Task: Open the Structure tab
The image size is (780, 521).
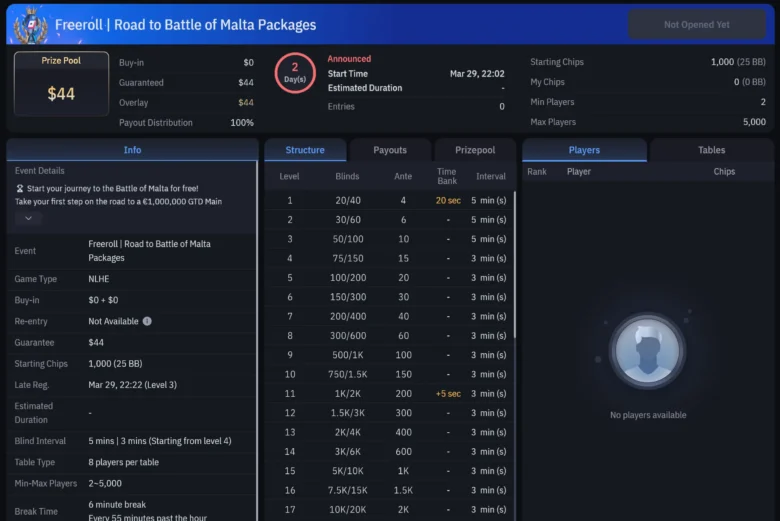Action: [x=305, y=150]
